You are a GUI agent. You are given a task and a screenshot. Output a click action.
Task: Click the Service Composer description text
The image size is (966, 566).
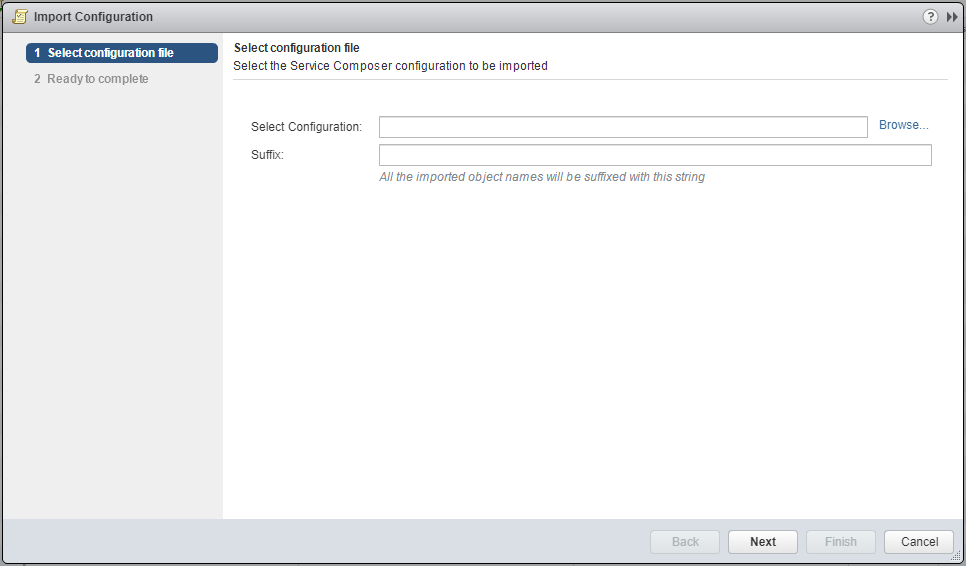(390, 66)
